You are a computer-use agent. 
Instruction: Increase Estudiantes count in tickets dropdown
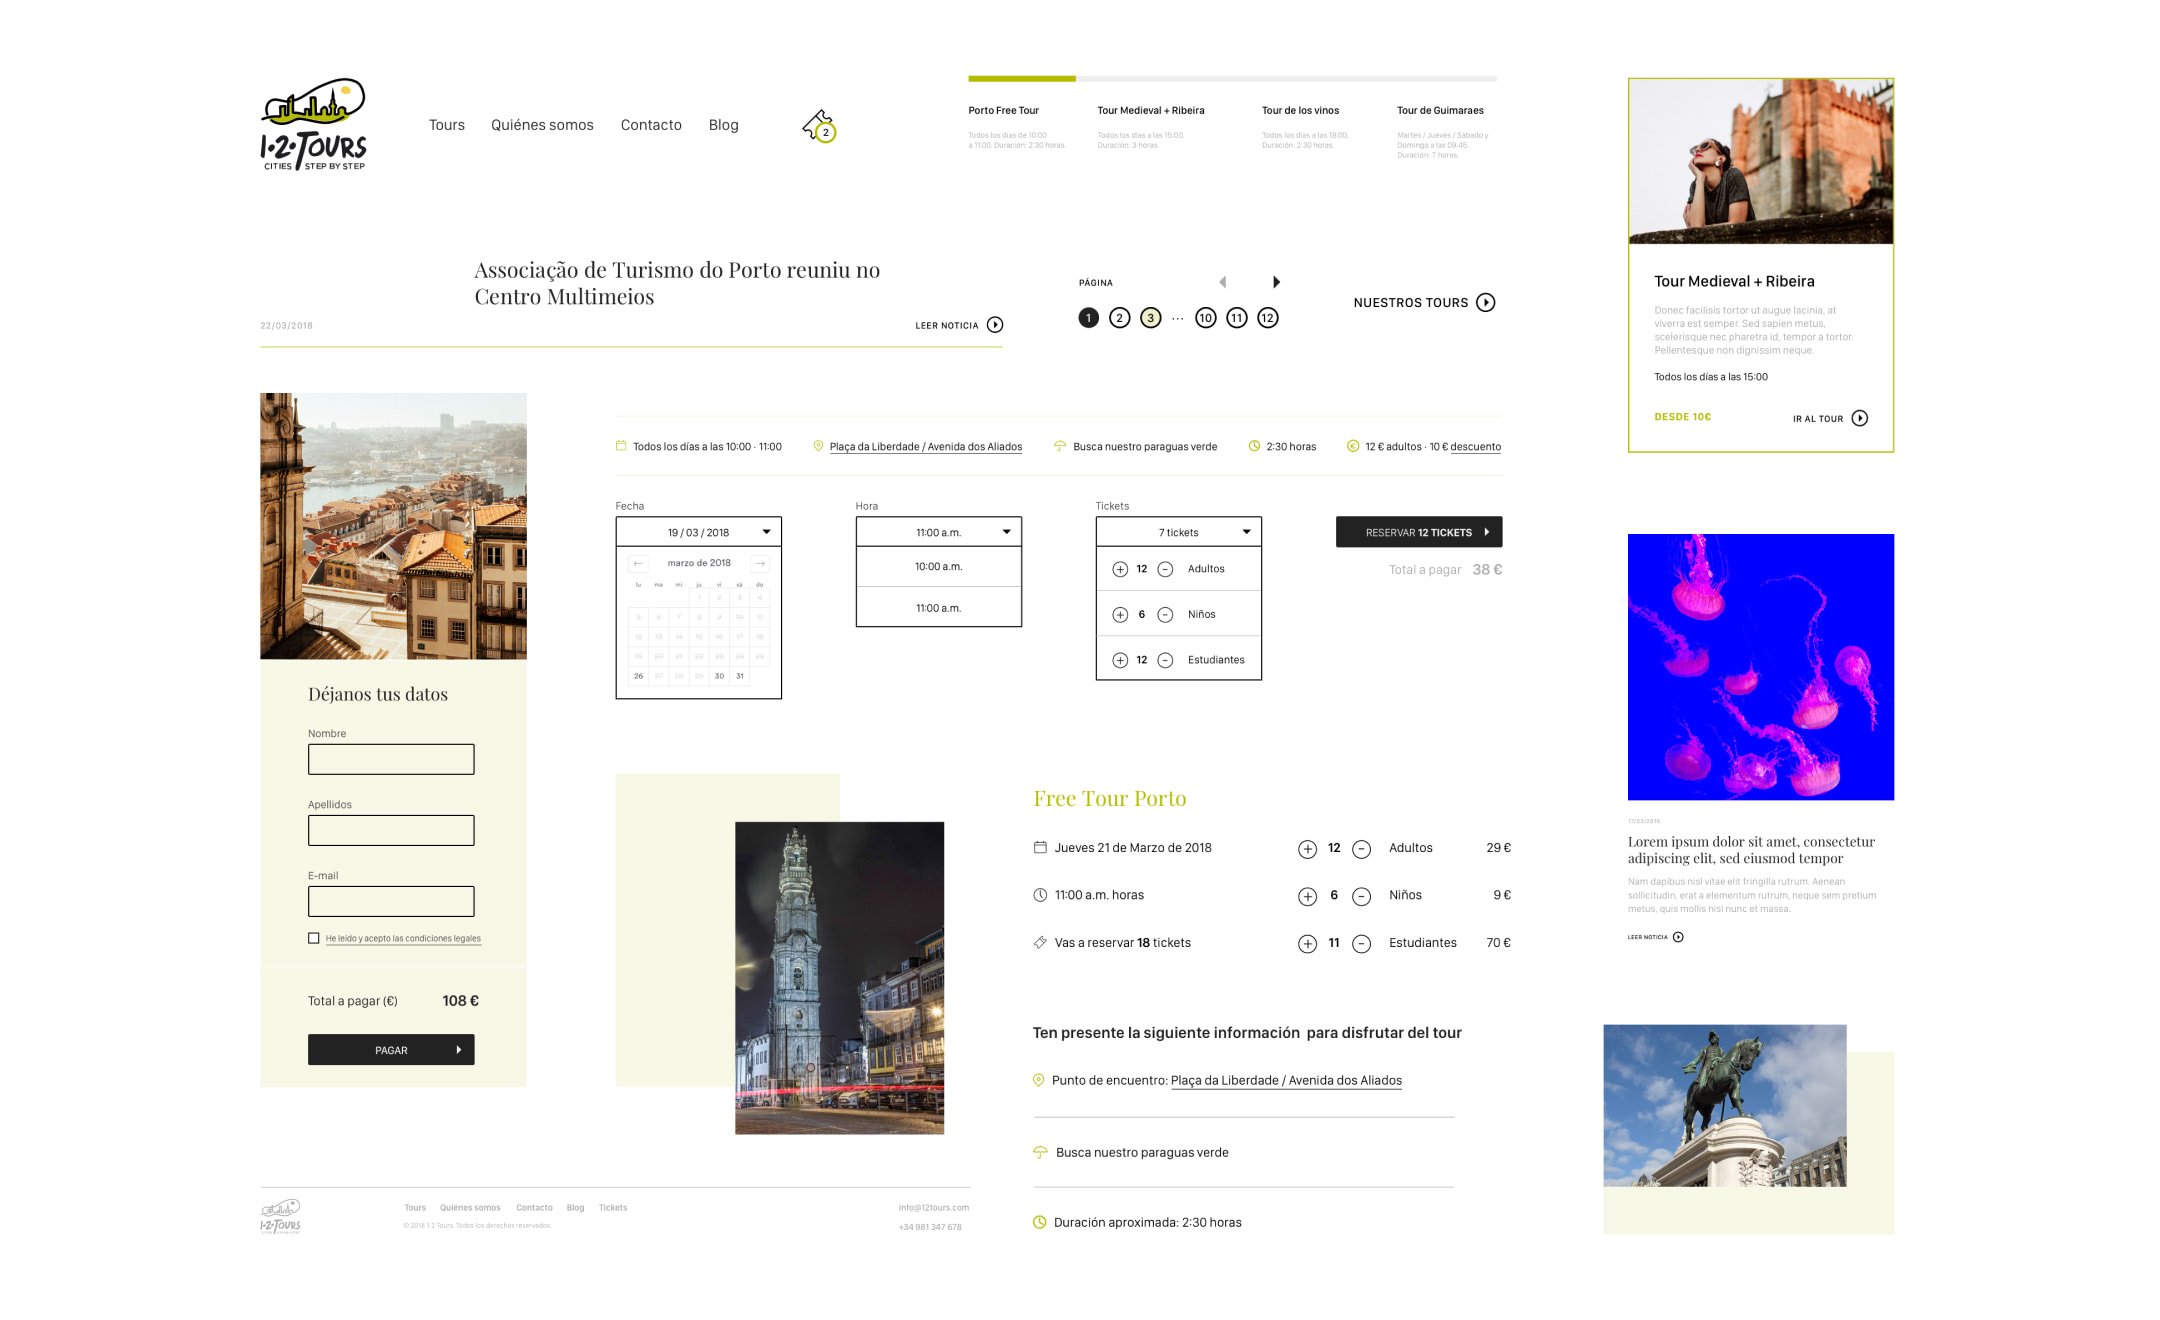coord(1120,660)
